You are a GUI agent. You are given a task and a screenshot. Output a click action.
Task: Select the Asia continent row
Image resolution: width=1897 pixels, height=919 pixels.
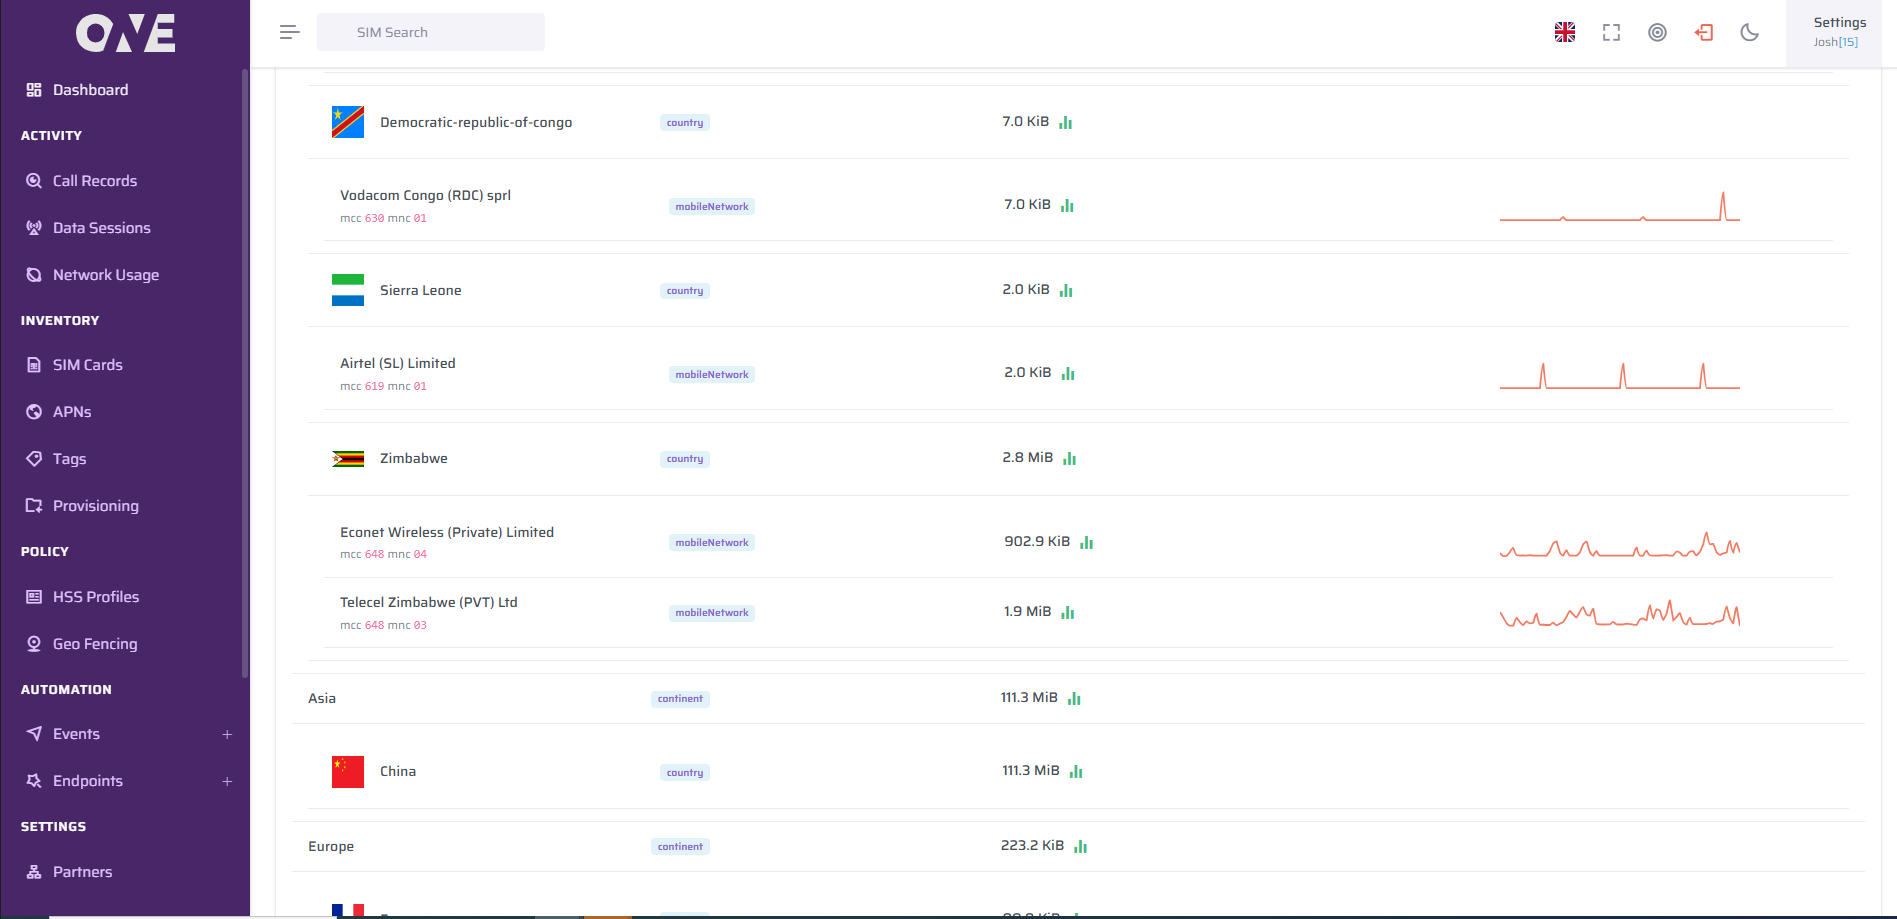pos(1078,698)
